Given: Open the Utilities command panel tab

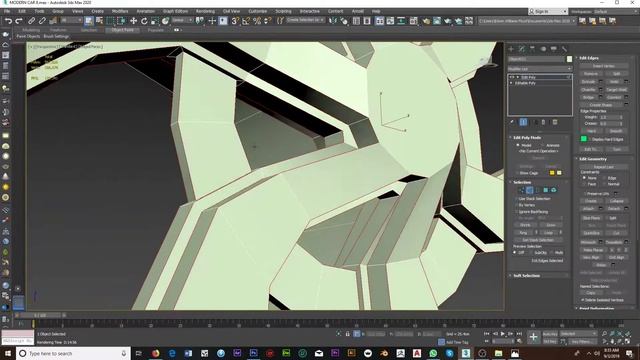Looking at the screenshot, I should (564, 49).
